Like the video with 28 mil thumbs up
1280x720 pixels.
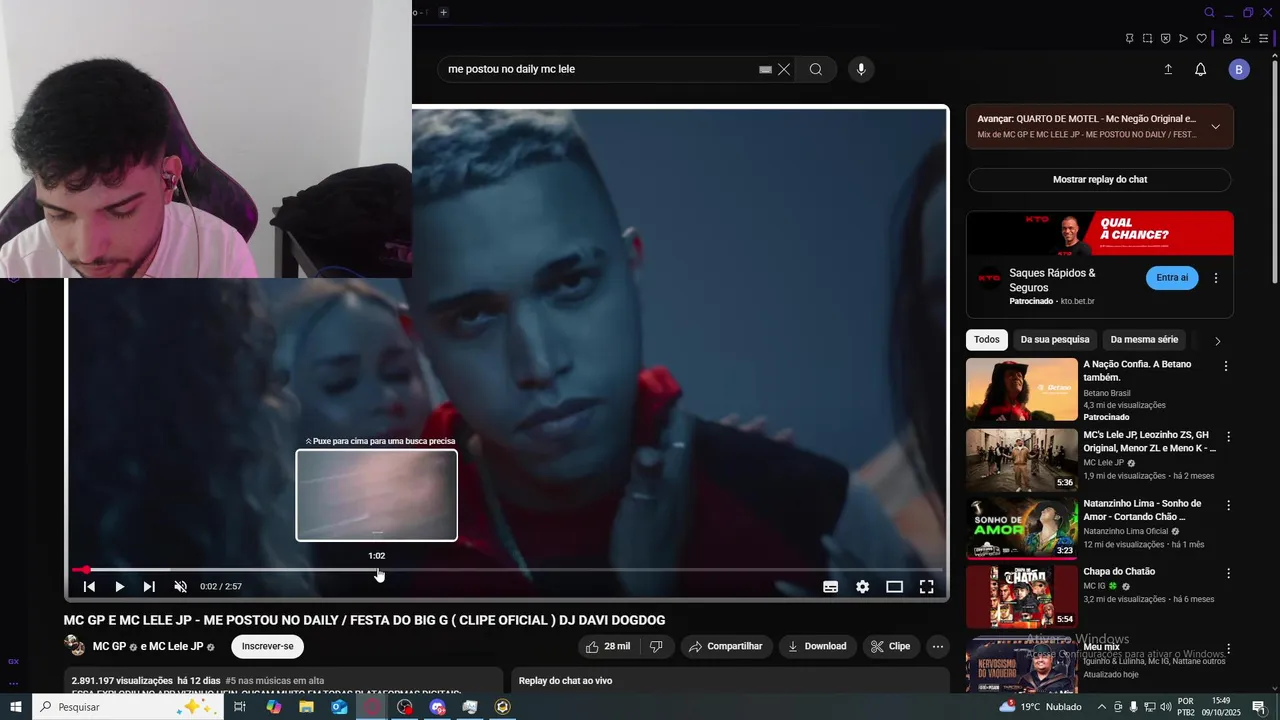point(608,647)
